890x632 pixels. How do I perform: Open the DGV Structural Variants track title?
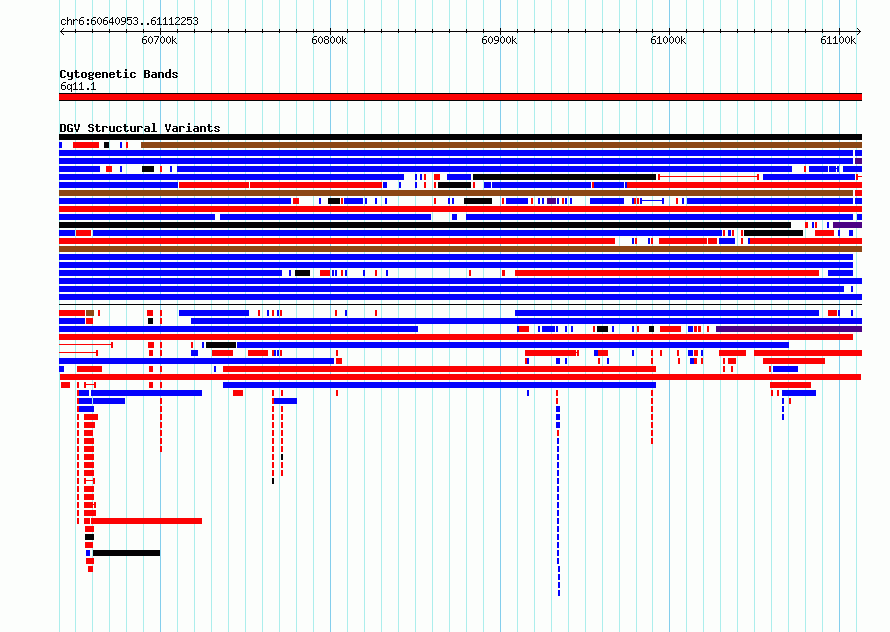point(140,128)
